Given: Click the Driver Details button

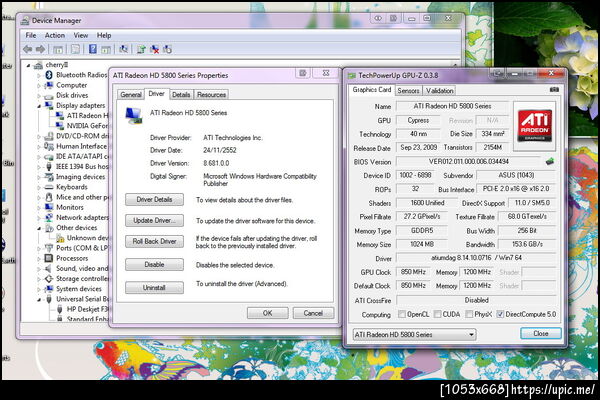Looking at the screenshot, I should pyautogui.click(x=154, y=199).
